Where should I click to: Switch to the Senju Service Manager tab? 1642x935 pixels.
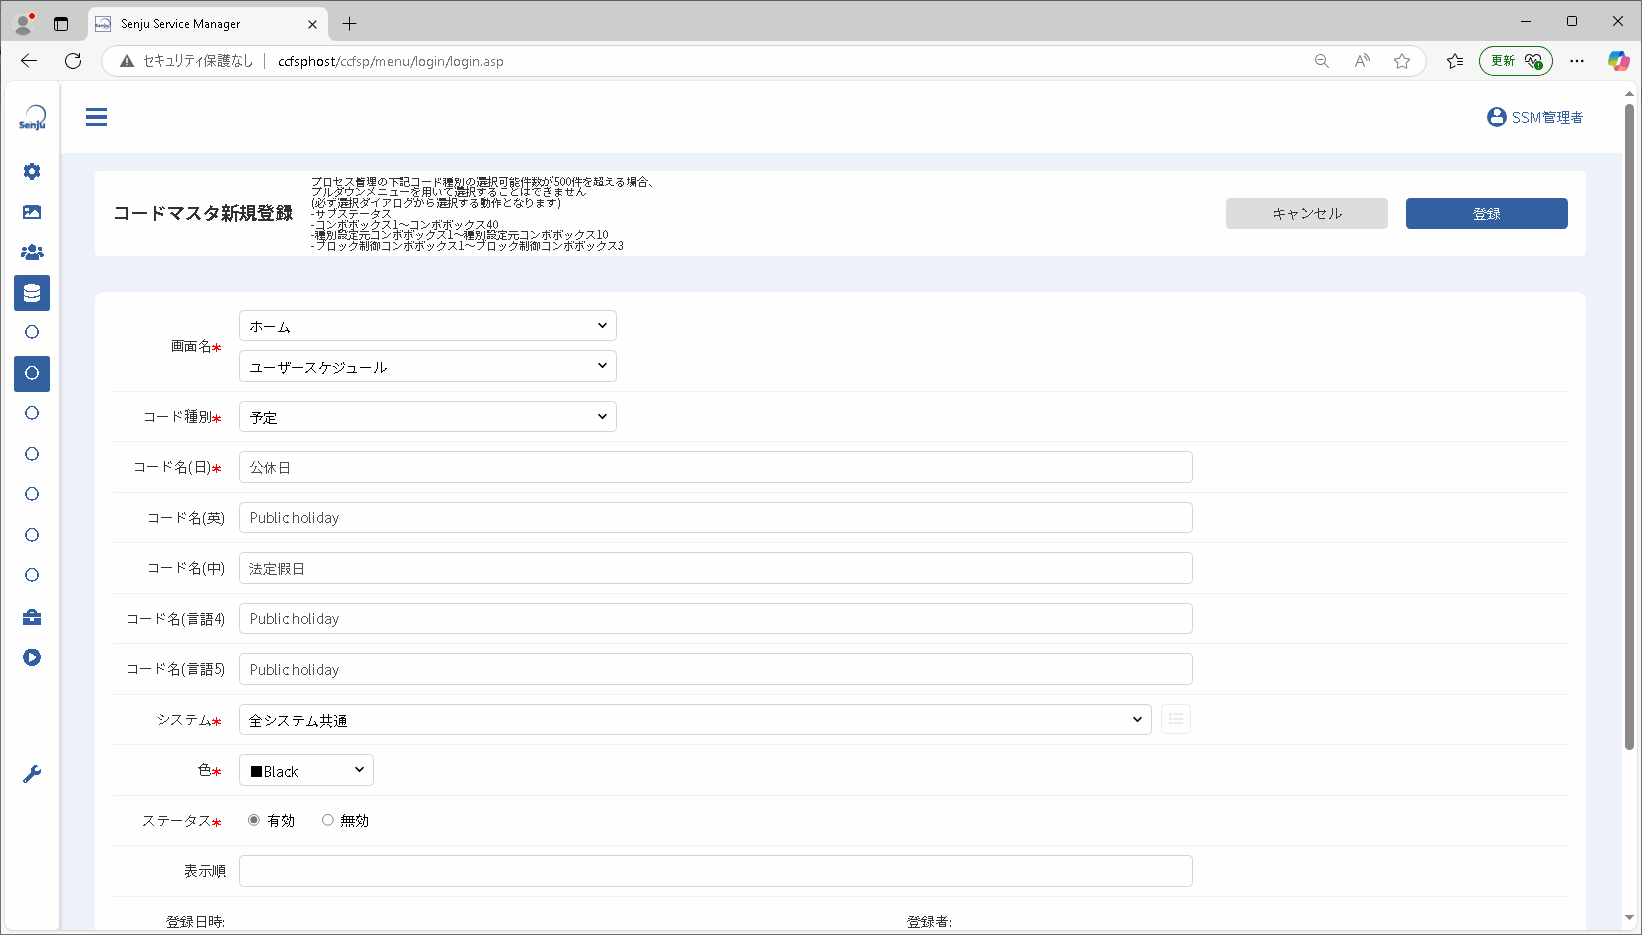[207, 24]
